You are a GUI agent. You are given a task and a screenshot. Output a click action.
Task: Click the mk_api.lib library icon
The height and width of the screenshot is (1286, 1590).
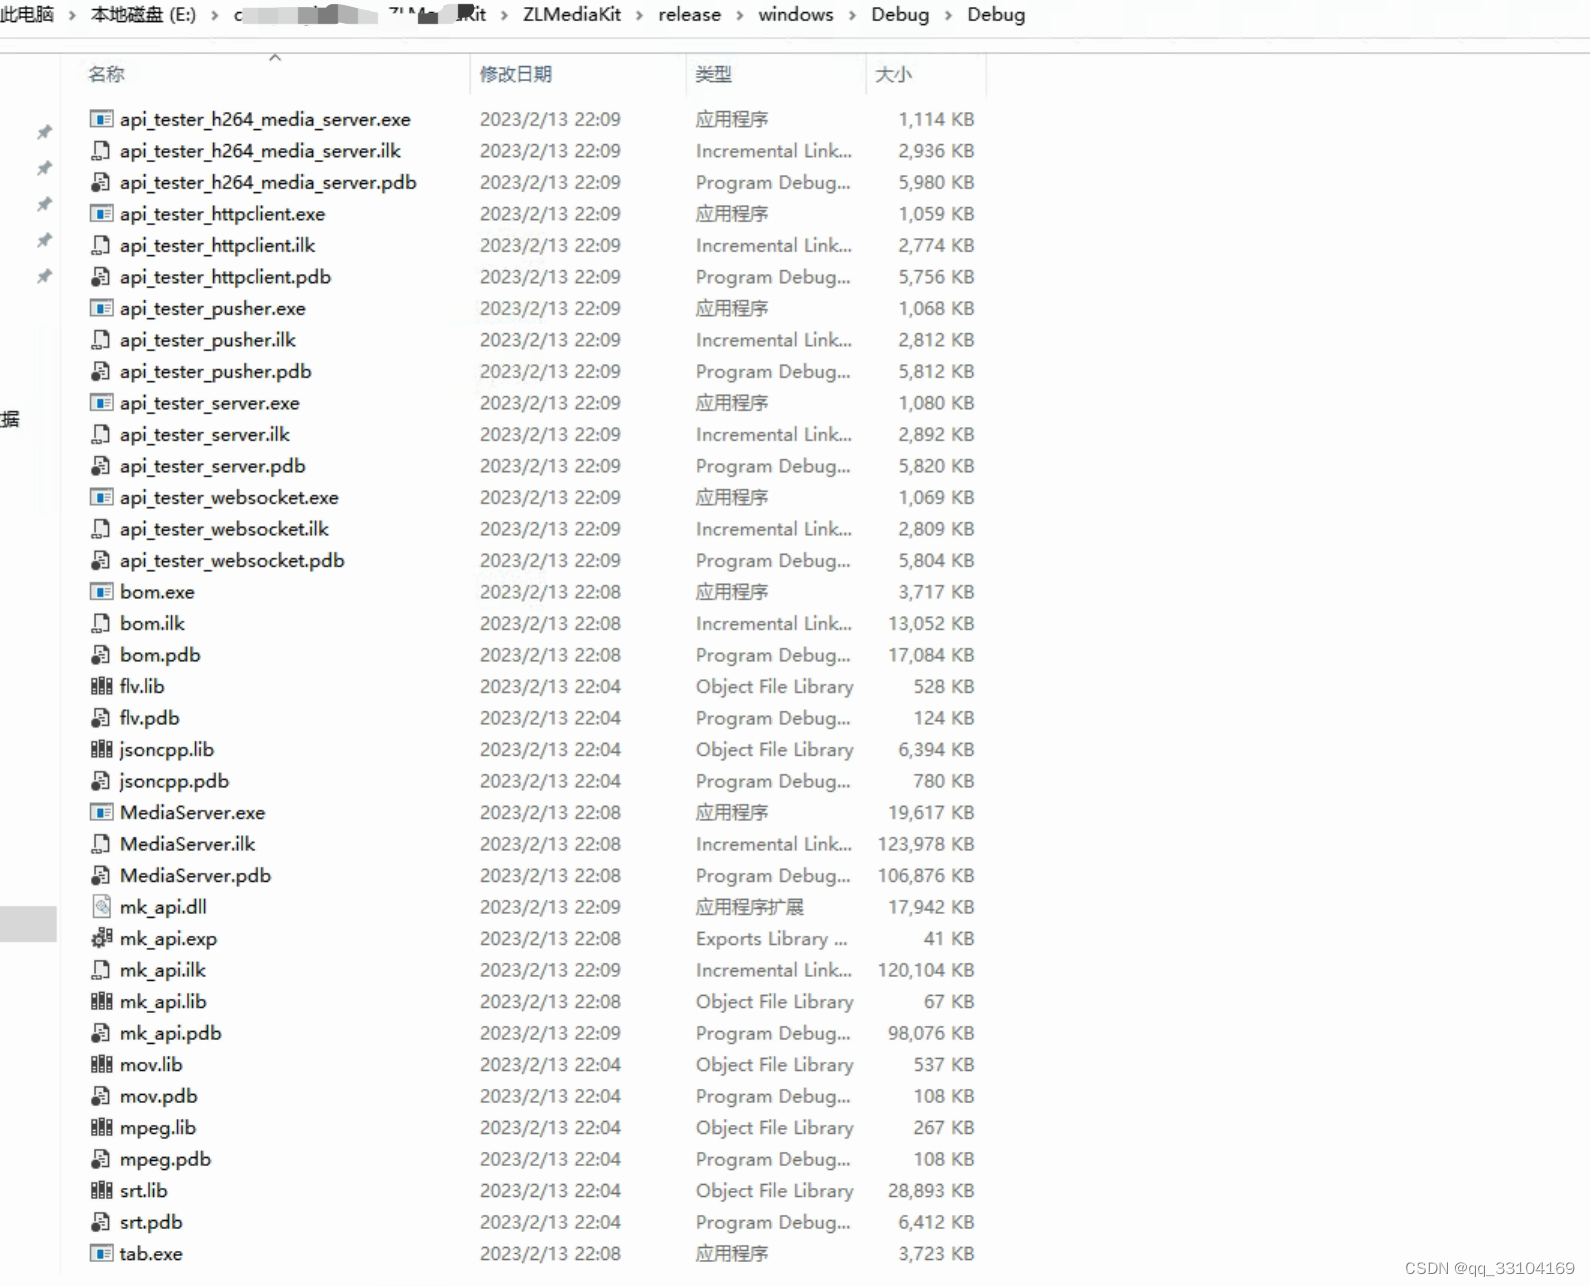click(x=101, y=1001)
